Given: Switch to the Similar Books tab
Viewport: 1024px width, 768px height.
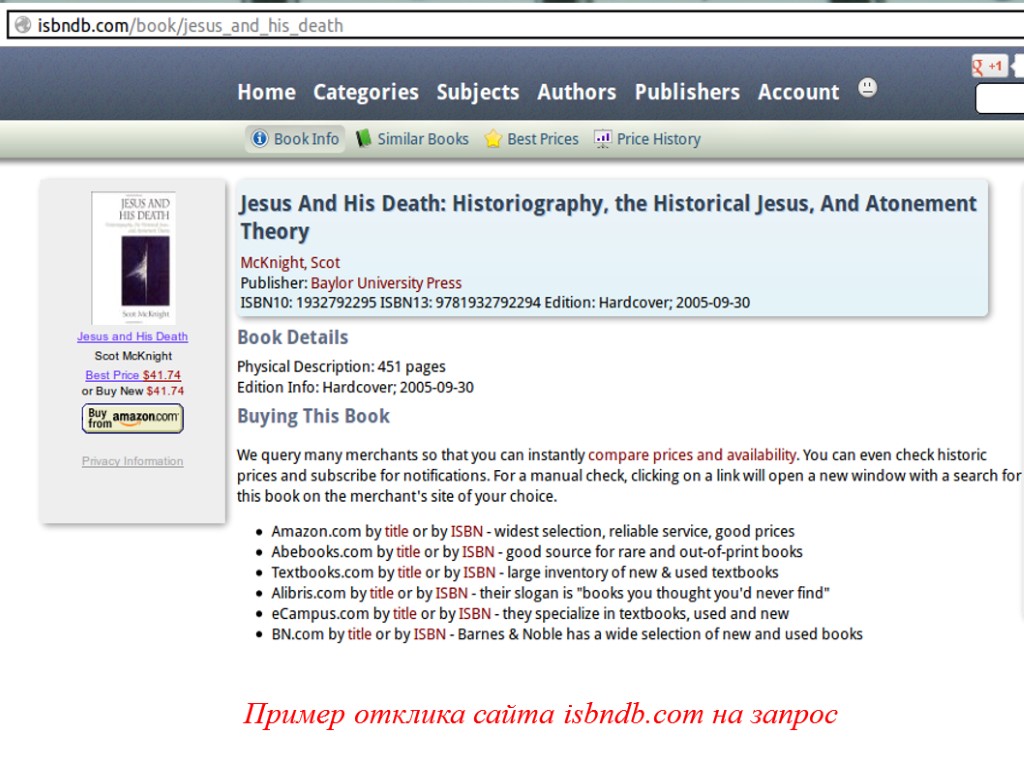Looking at the screenshot, I should (412, 138).
